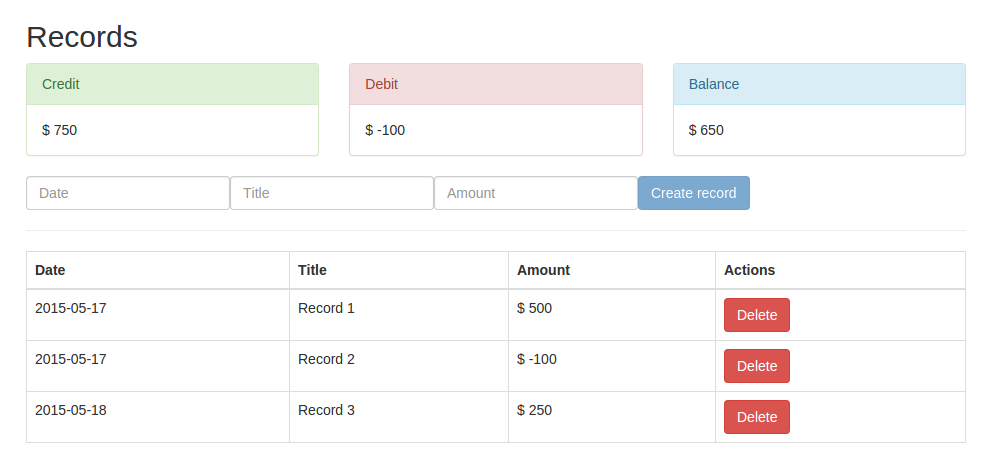Image resolution: width=992 pixels, height=462 pixels.
Task: Delete Record 1 from the table
Action: (756, 315)
